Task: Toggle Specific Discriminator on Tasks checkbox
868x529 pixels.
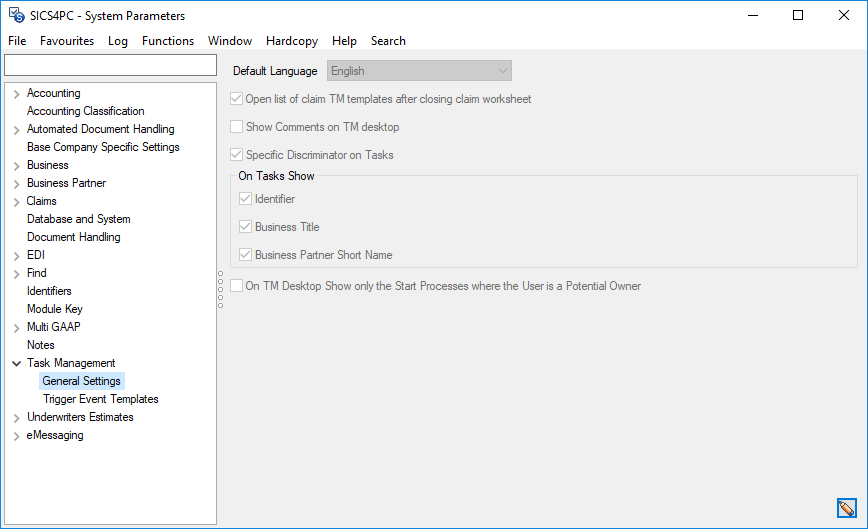Action: click(x=236, y=155)
